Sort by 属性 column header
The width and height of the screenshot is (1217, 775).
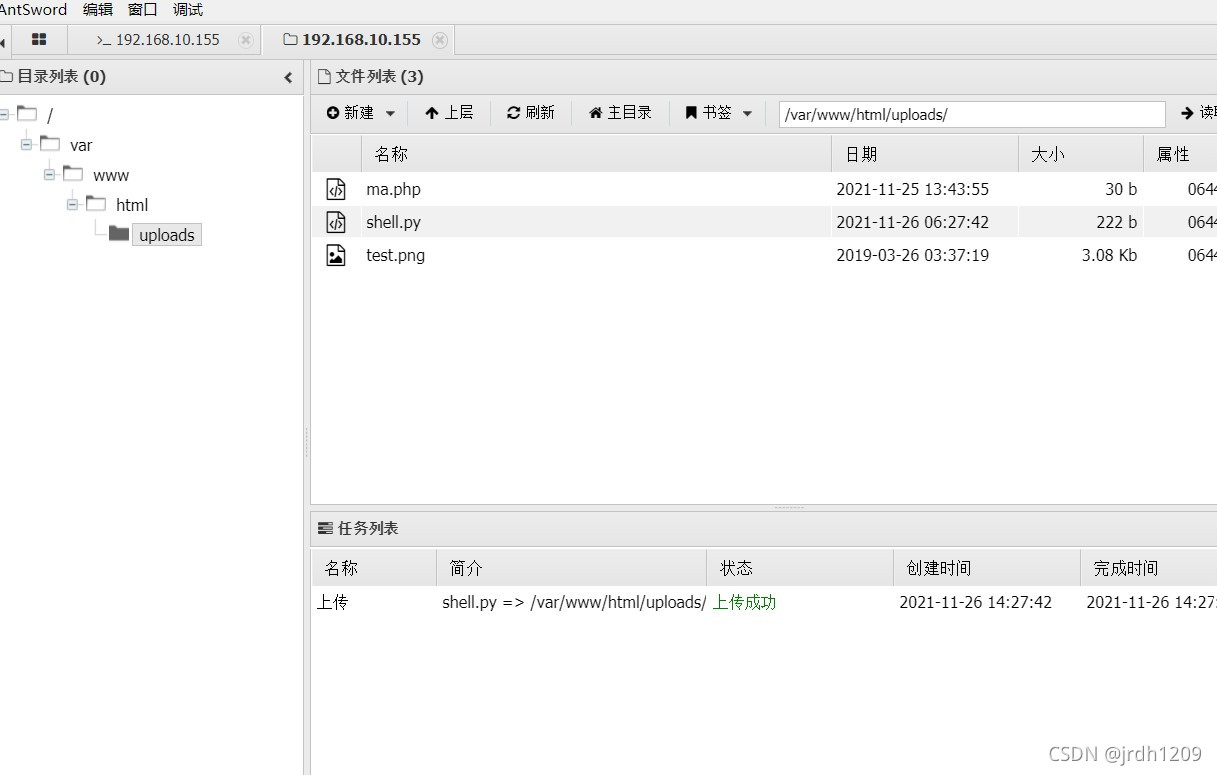[1180, 154]
